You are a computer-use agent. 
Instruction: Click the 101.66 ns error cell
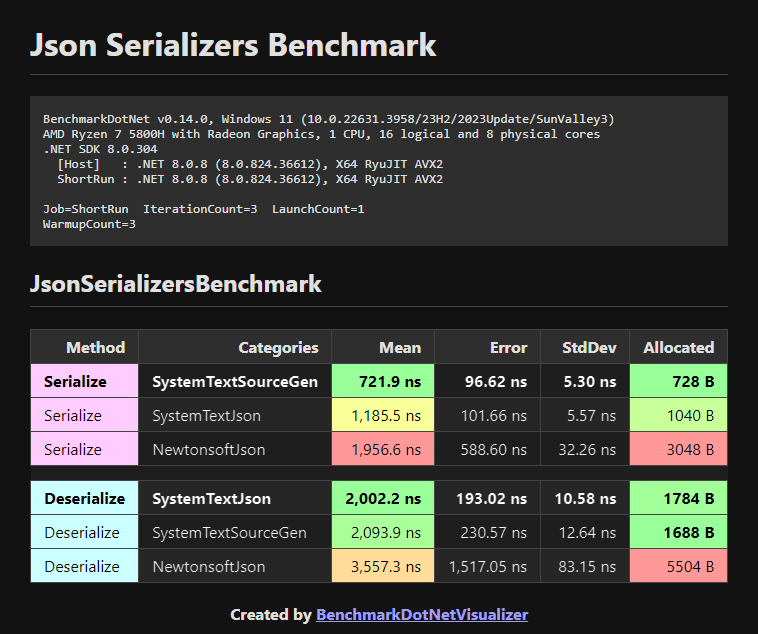487,415
